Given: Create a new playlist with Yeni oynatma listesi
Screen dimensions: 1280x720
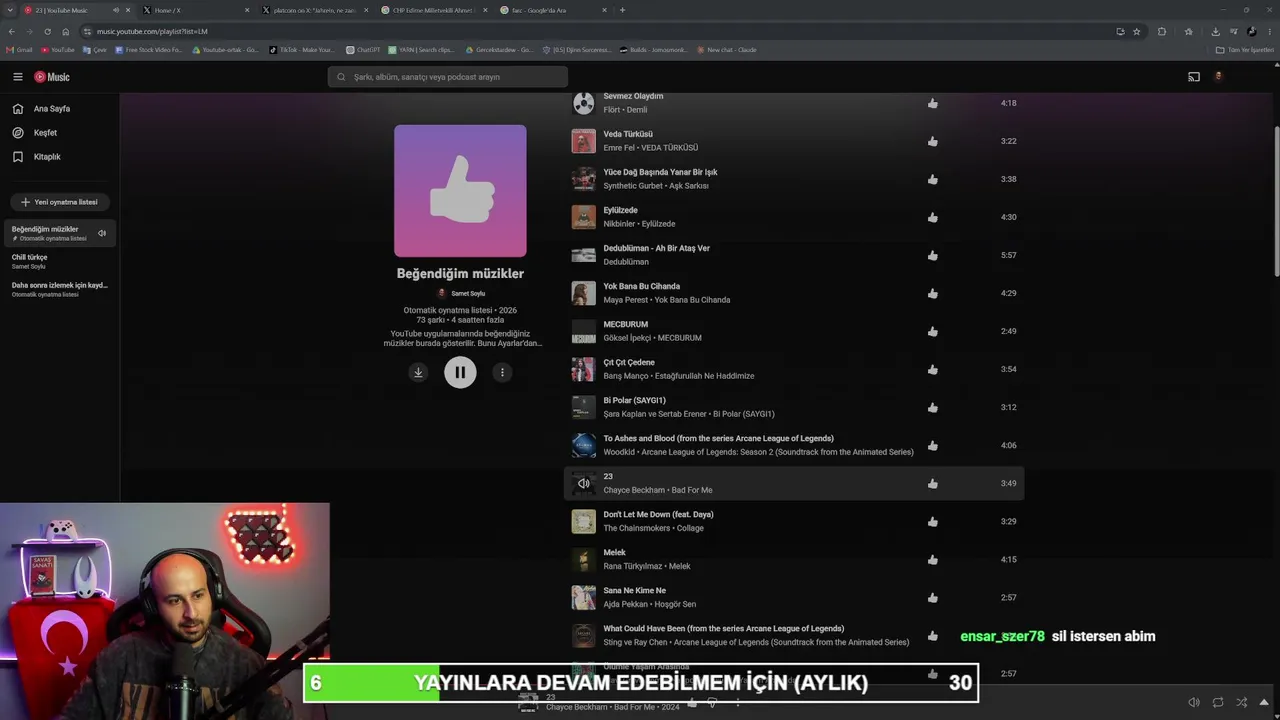Looking at the screenshot, I should coord(60,202).
